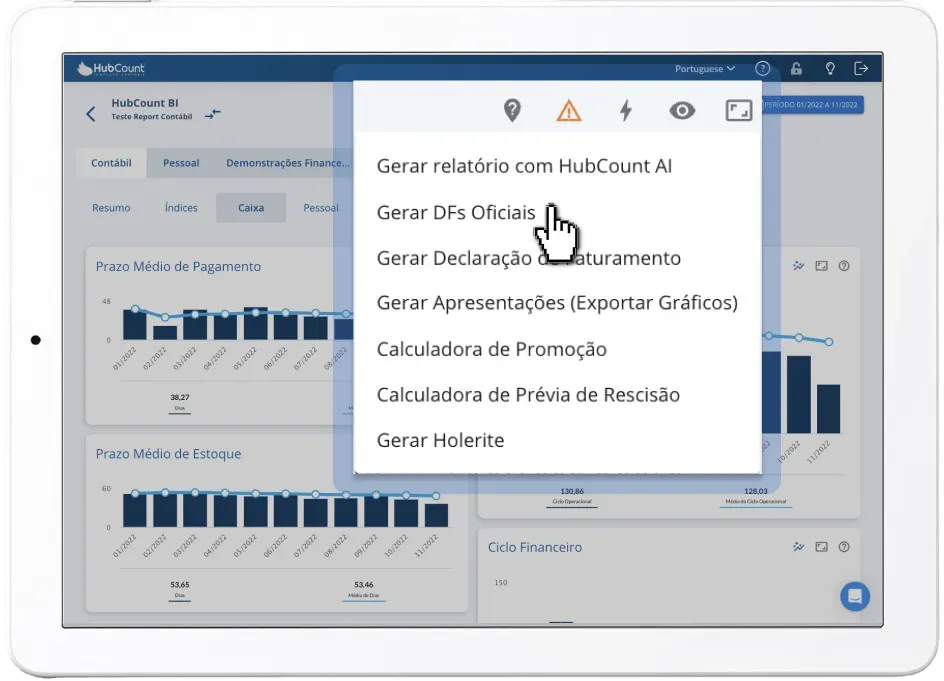Select Gerar DFs Oficiais menu entry

[456, 213]
